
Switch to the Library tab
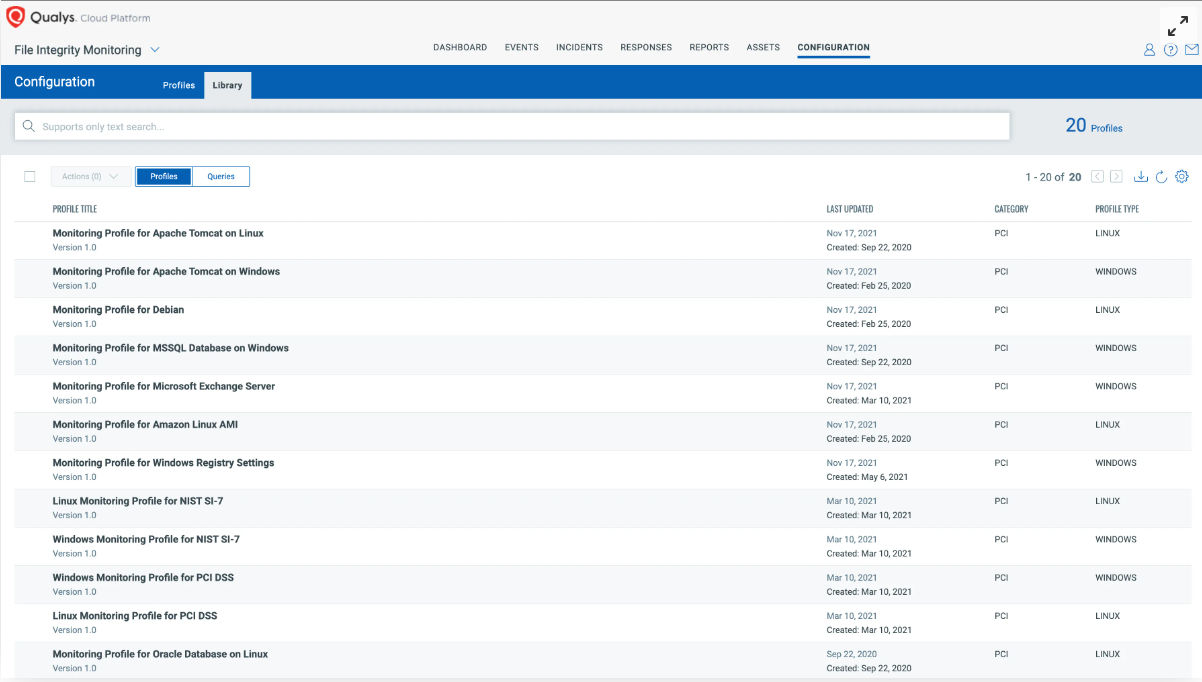(x=227, y=85)
